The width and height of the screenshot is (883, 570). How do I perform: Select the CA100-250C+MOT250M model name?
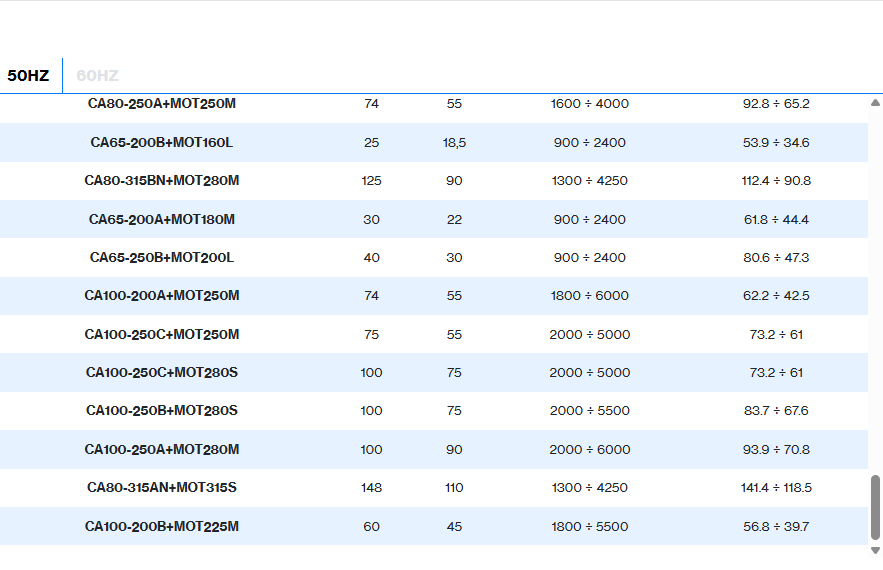pos(161,335)
